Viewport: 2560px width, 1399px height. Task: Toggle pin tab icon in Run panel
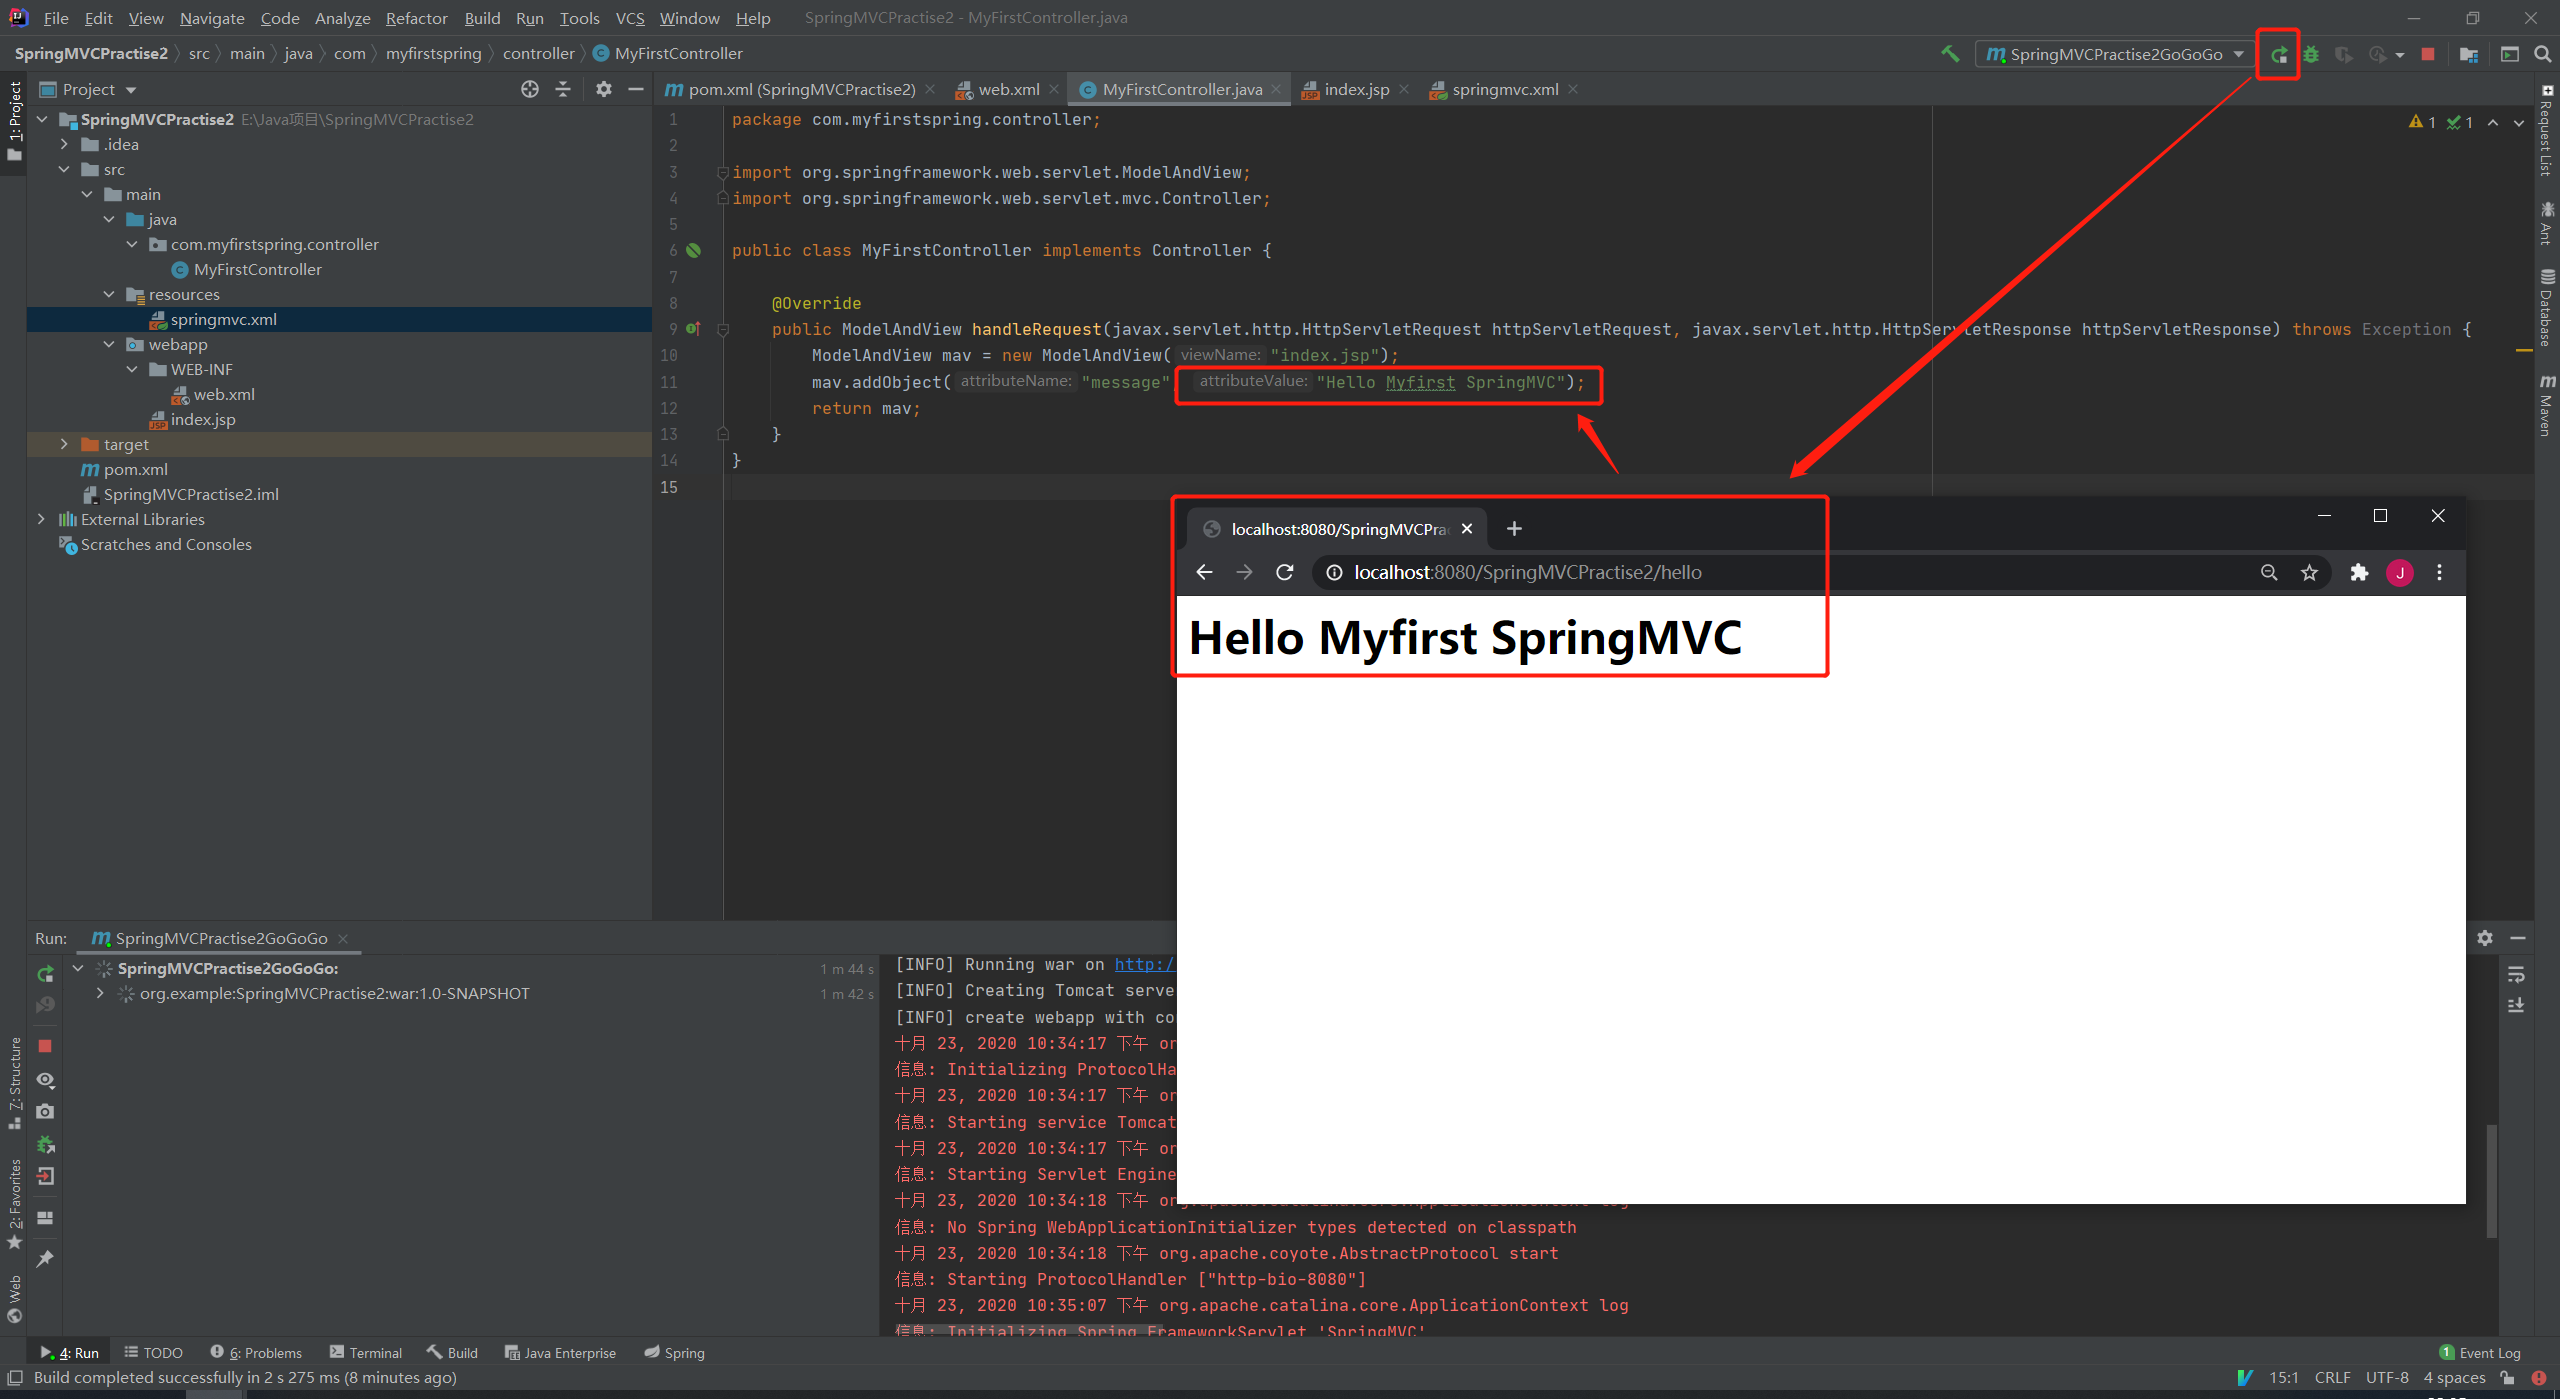click(x=45, y=1259)
